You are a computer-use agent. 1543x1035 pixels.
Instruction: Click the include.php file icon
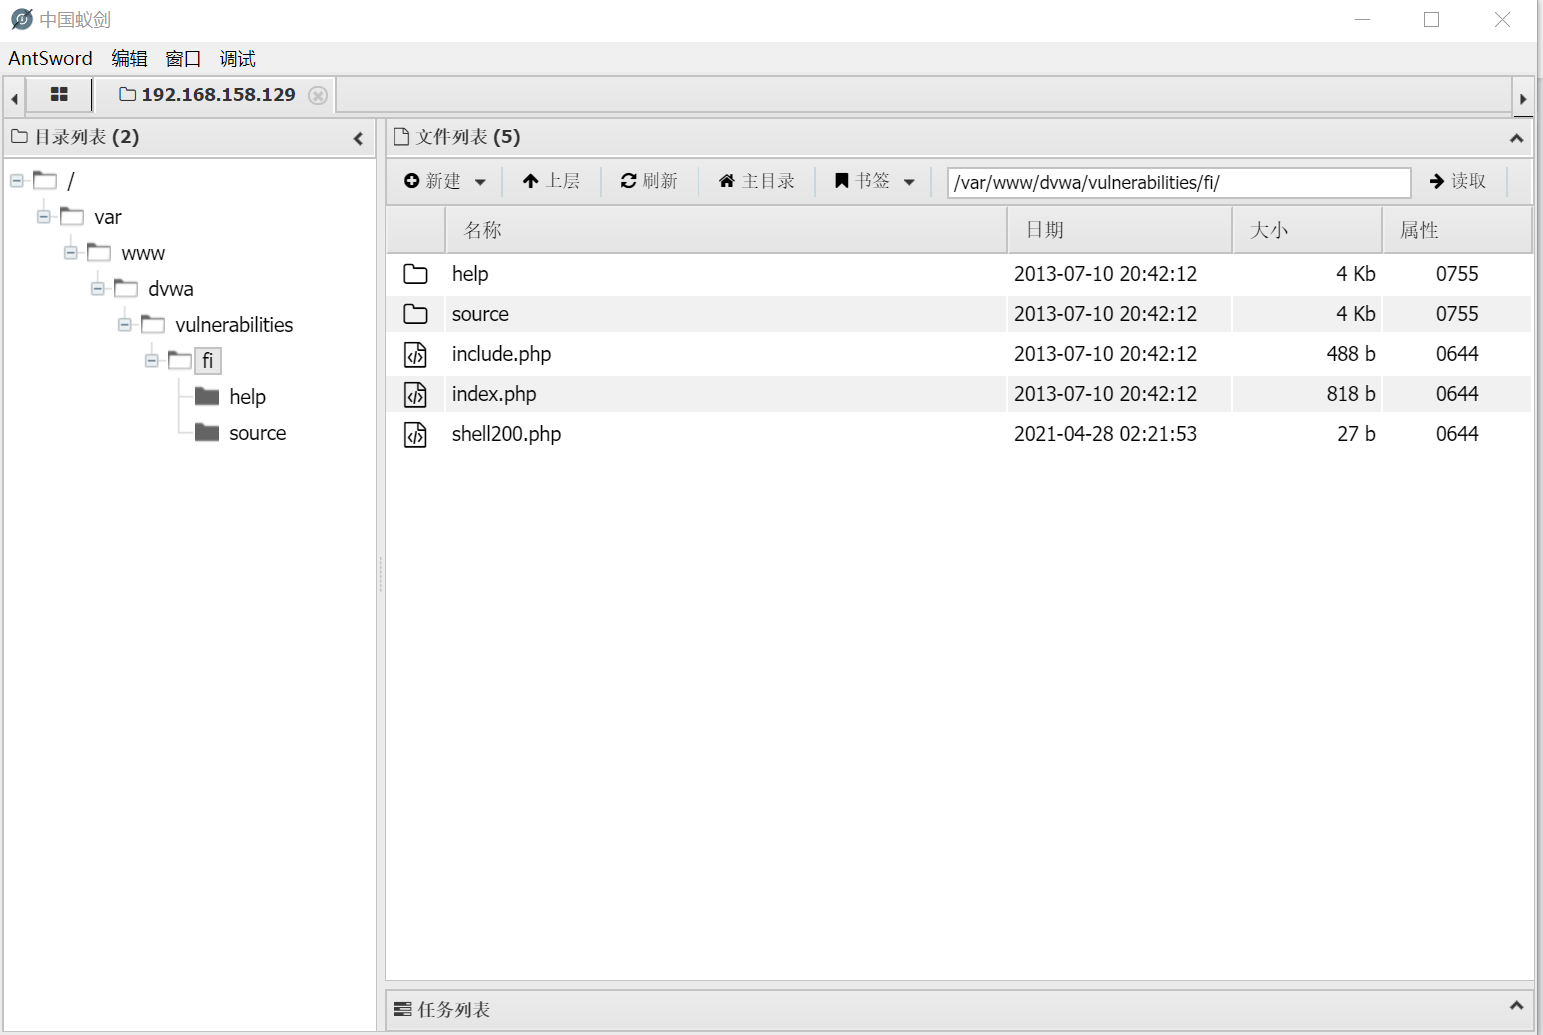[415, 354]
